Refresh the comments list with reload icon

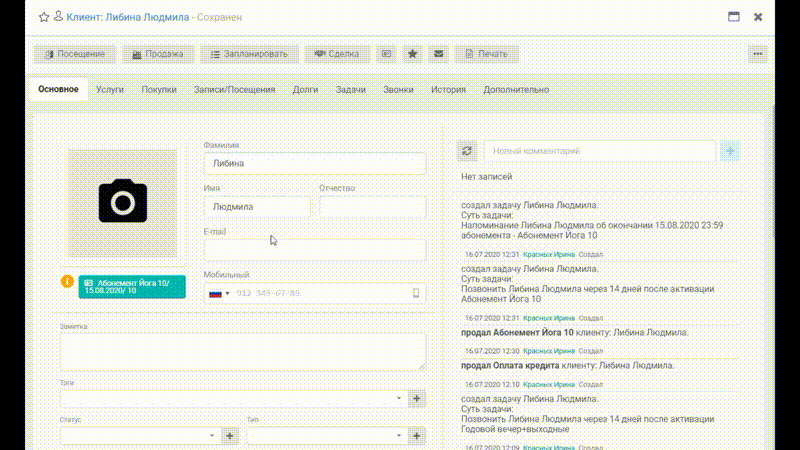[x=467, y=151]
